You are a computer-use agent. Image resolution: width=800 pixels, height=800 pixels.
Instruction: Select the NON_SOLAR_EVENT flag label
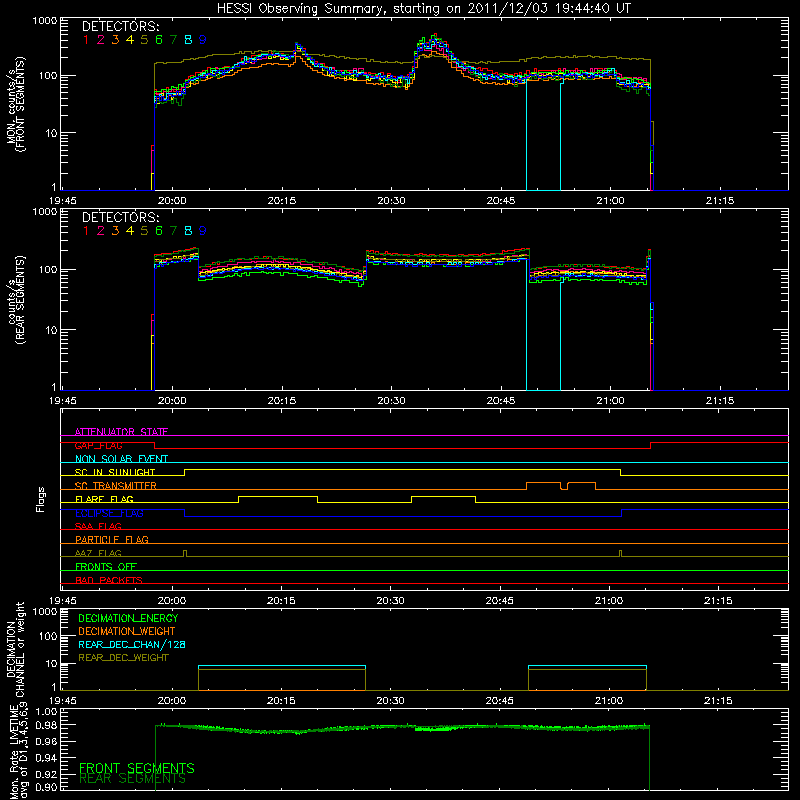121,459
